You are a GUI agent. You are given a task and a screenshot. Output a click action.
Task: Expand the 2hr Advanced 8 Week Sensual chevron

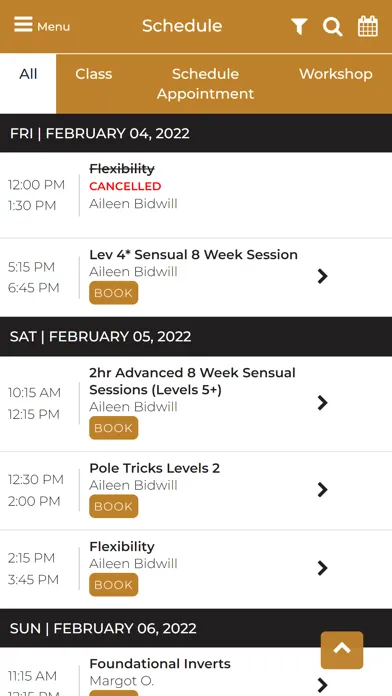323,403
